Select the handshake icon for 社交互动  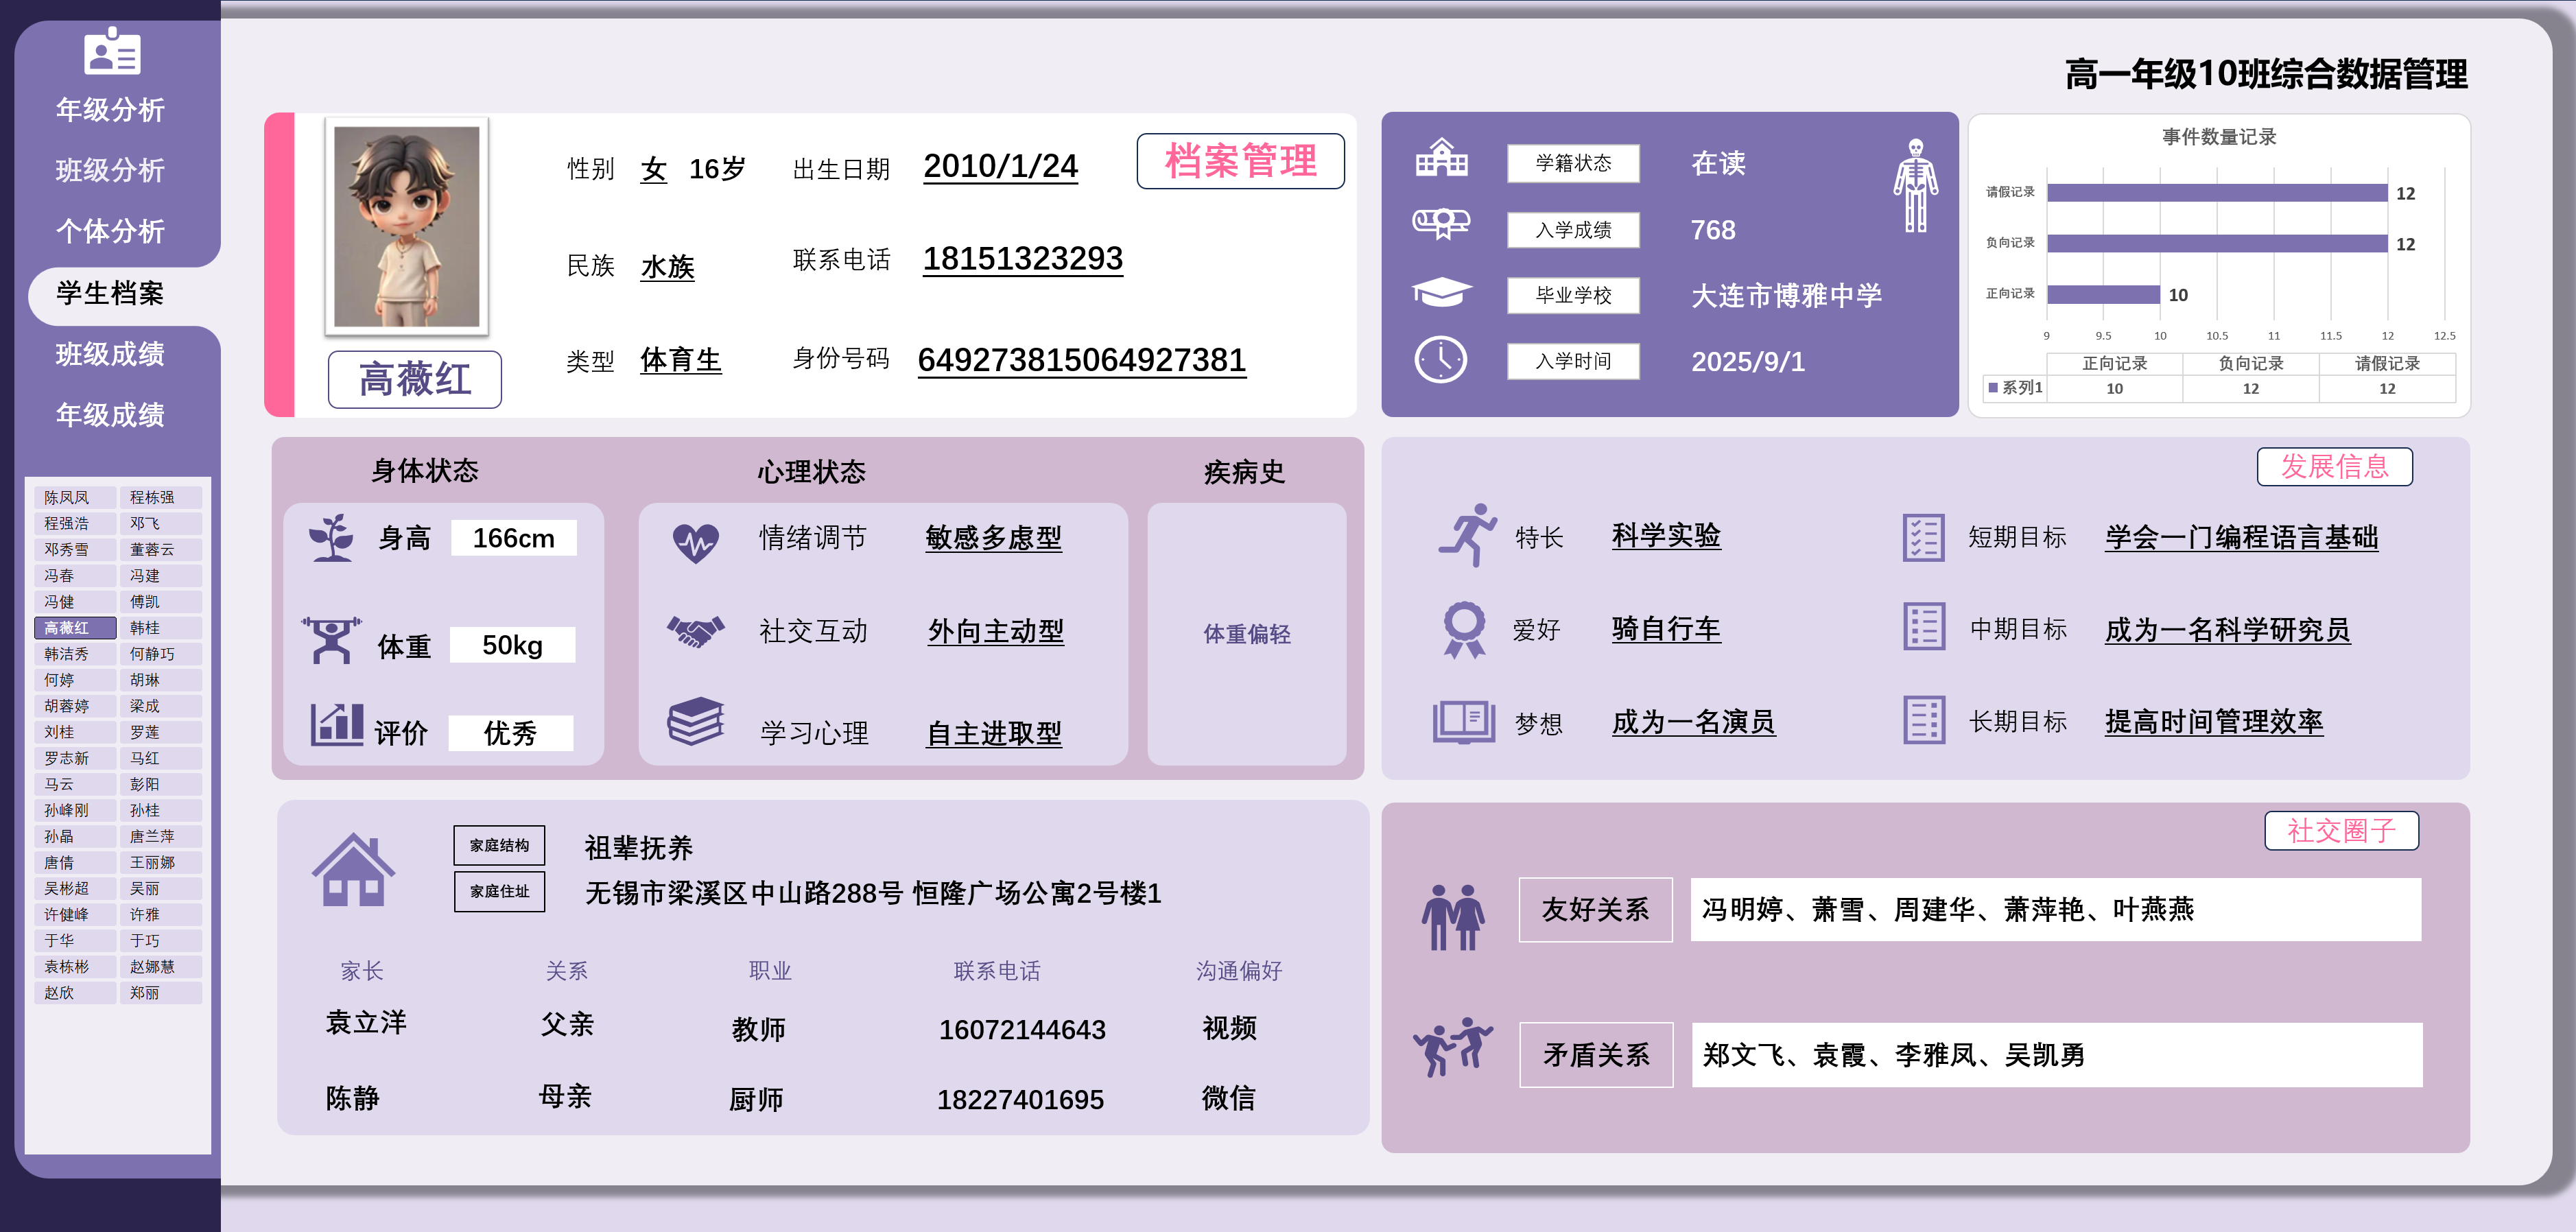point(698,631)
